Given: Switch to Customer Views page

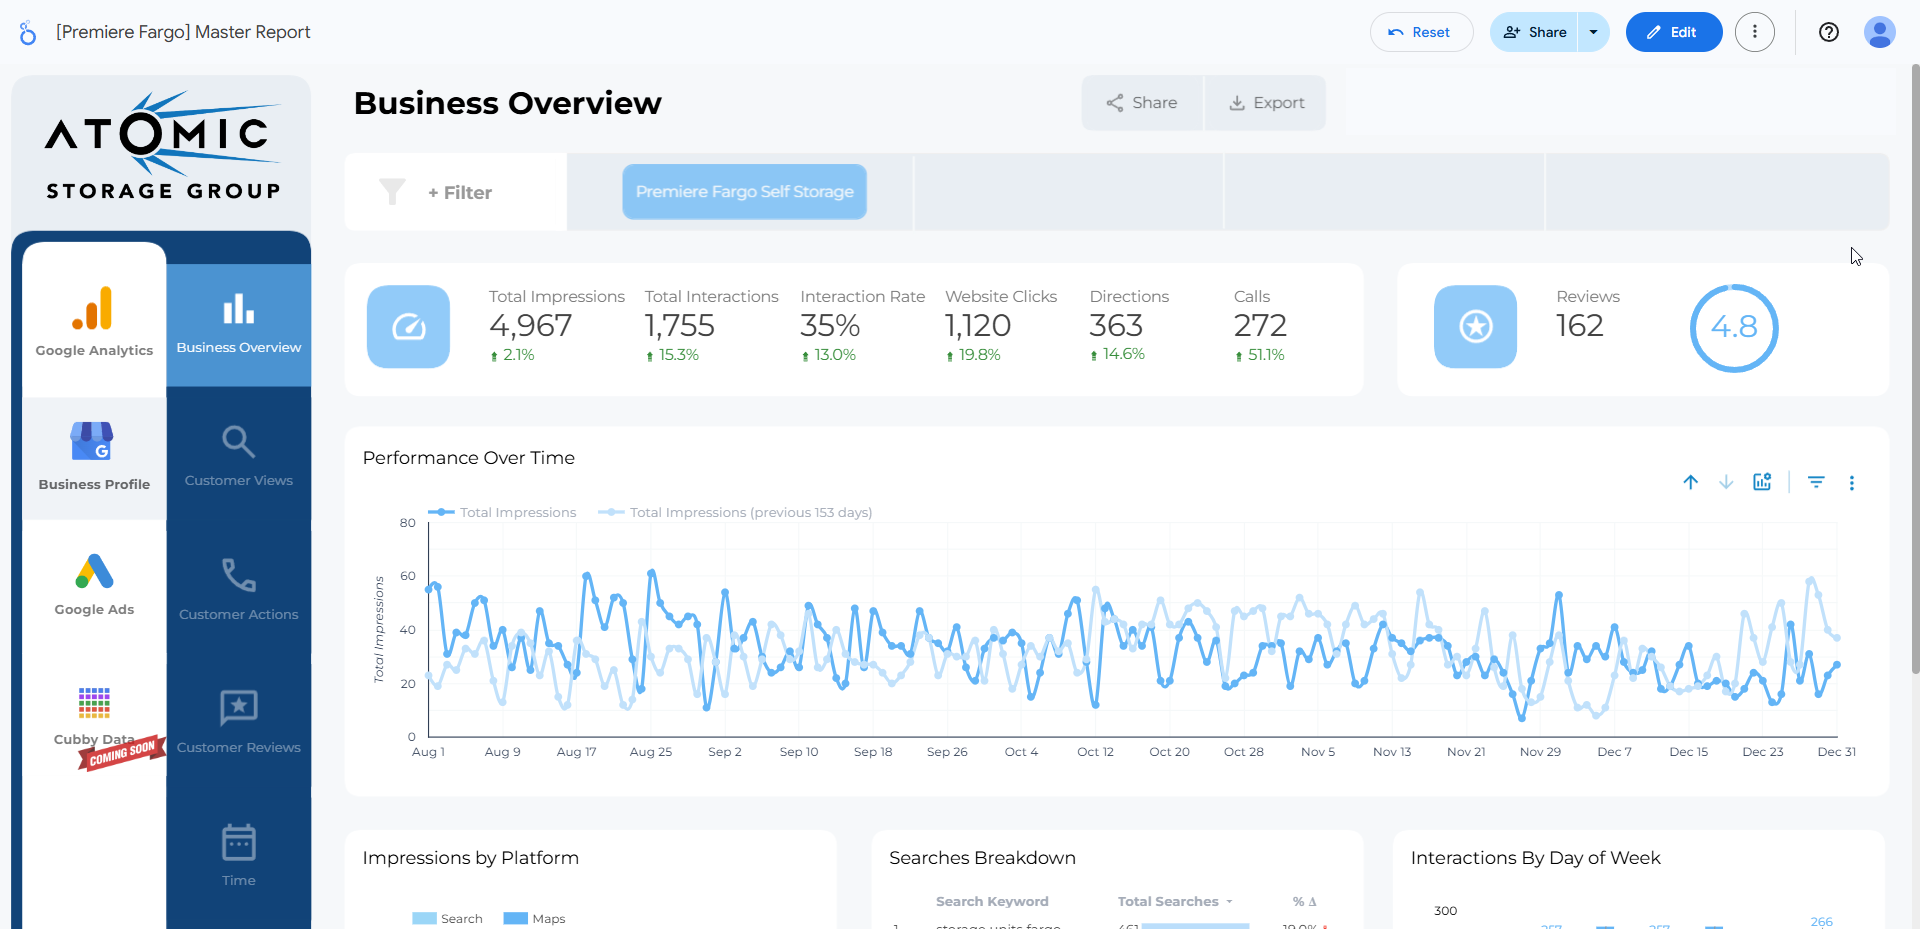Looking at the screenshot, I should tap(238, 455).
